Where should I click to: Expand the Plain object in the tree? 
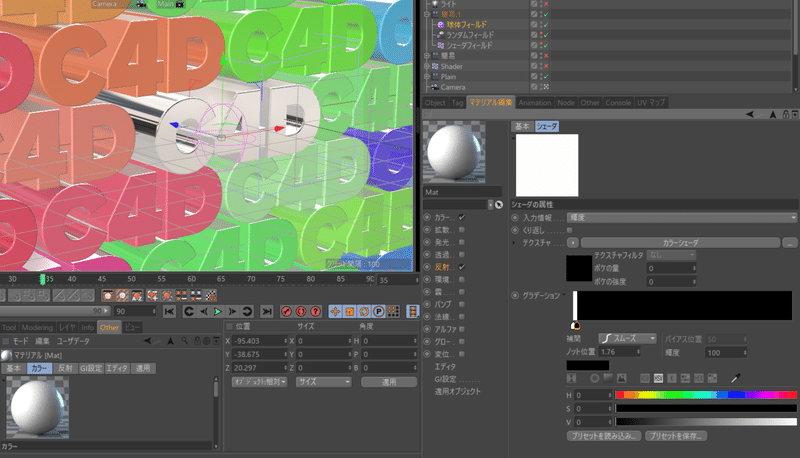427,77
